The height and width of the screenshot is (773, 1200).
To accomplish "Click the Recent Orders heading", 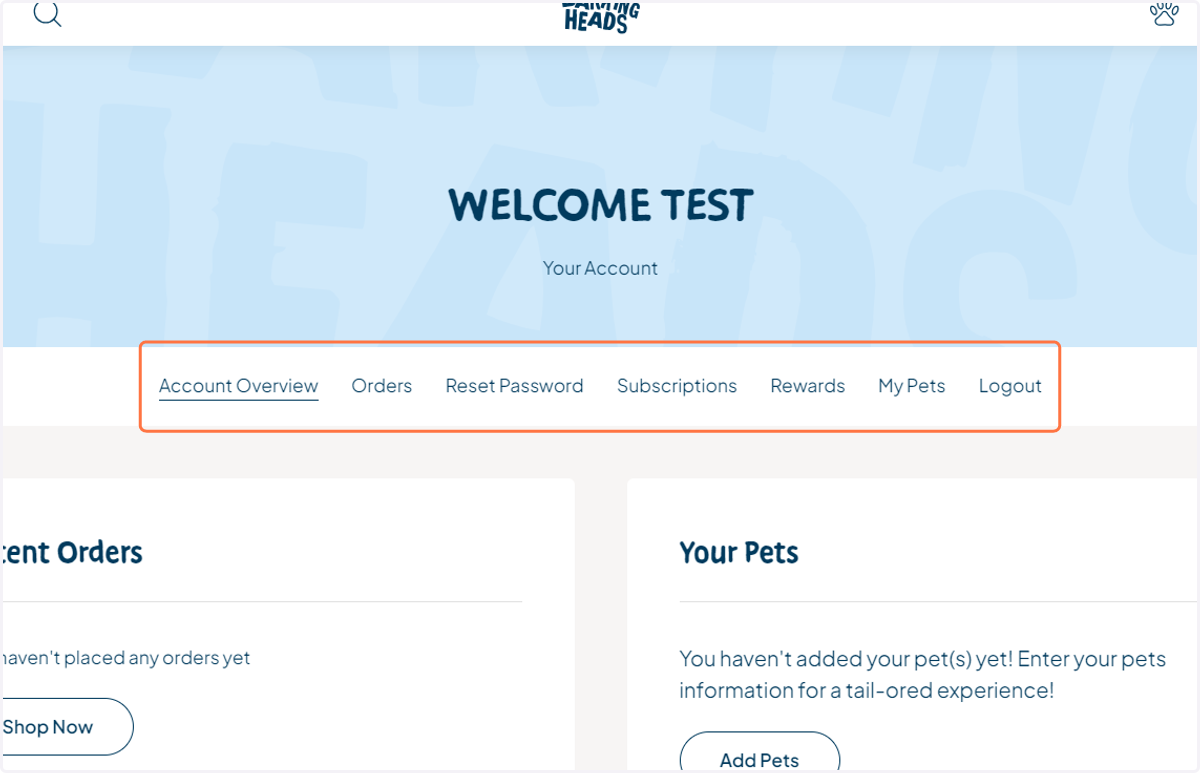I will tap(72, 552).
